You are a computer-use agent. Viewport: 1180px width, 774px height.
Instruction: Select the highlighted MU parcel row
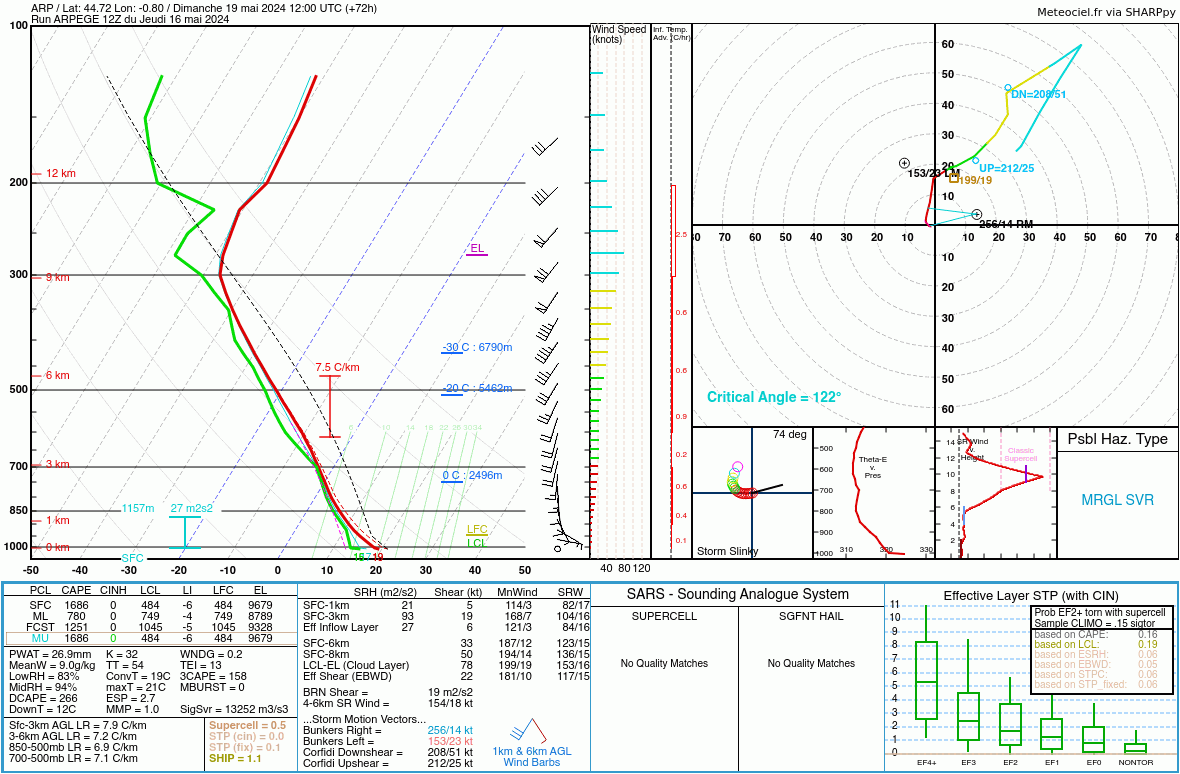pyautogui.click(x=151, y=639)
